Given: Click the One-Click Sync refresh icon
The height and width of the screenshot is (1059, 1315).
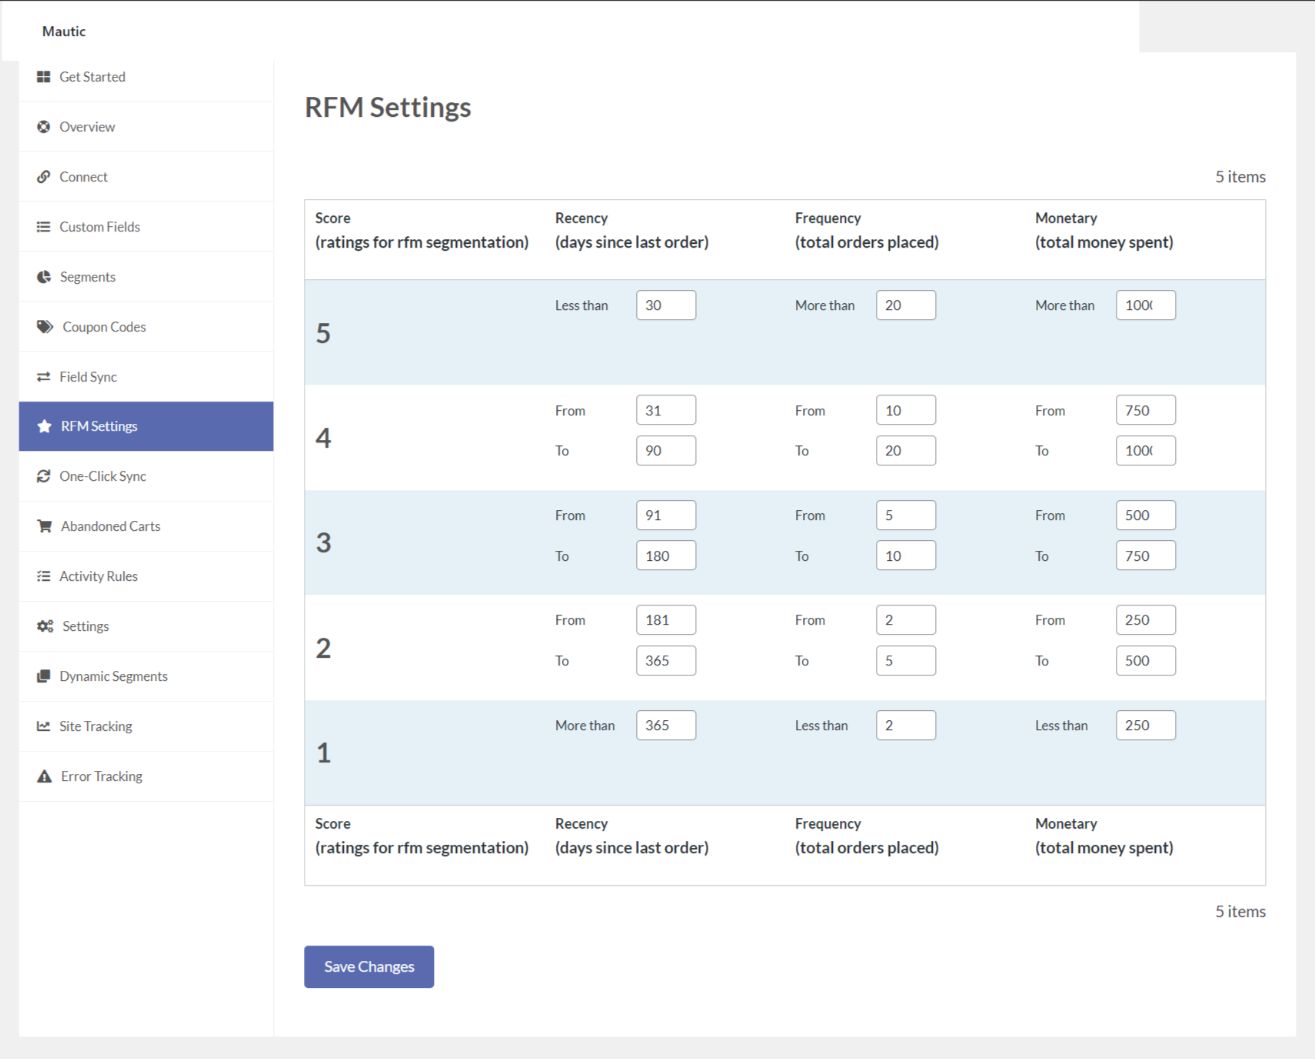Looking at the screenshot, I should [x=43, y=477].
